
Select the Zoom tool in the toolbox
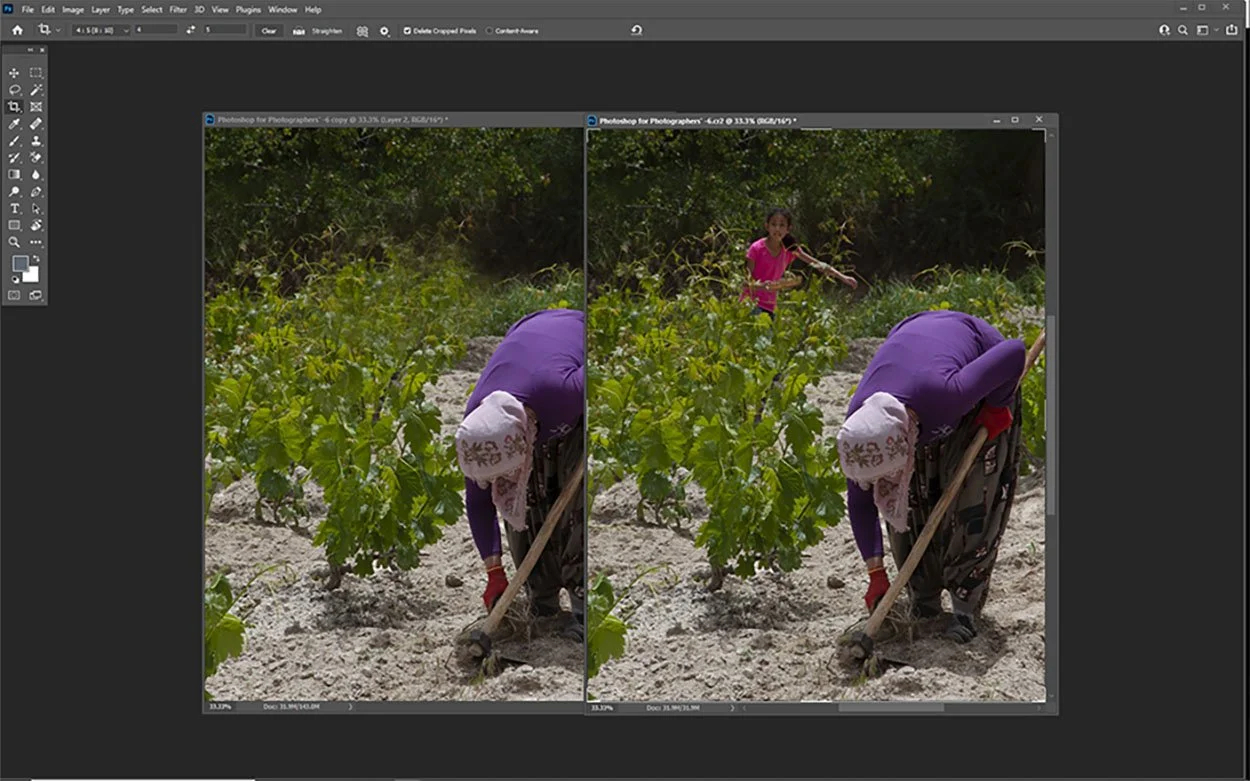tap(14, 242)
